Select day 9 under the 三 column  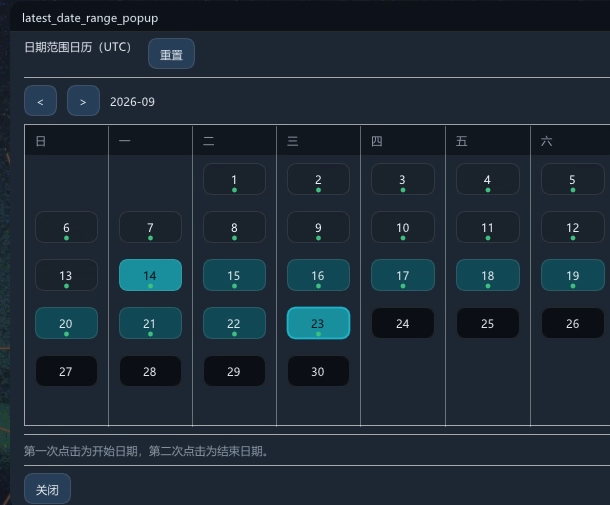click(318, 227)
